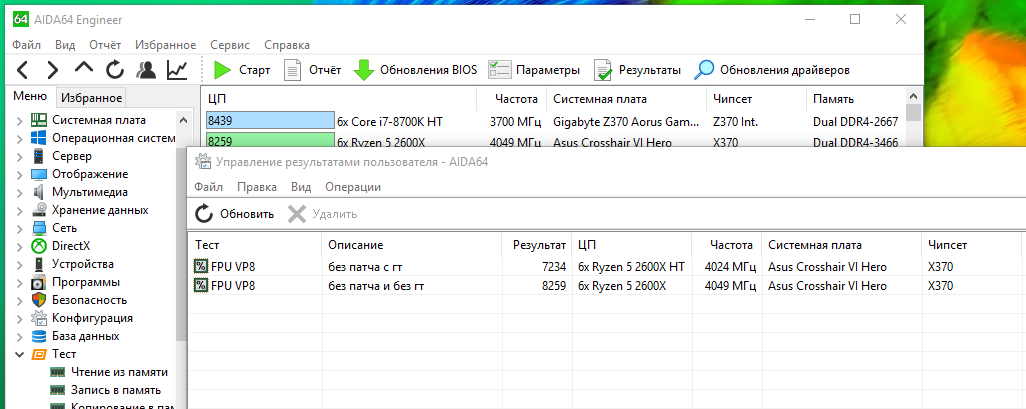Click Обновления драйверов toolbar button
Viewport: 1026px width, 409px height.
(772, 70)
